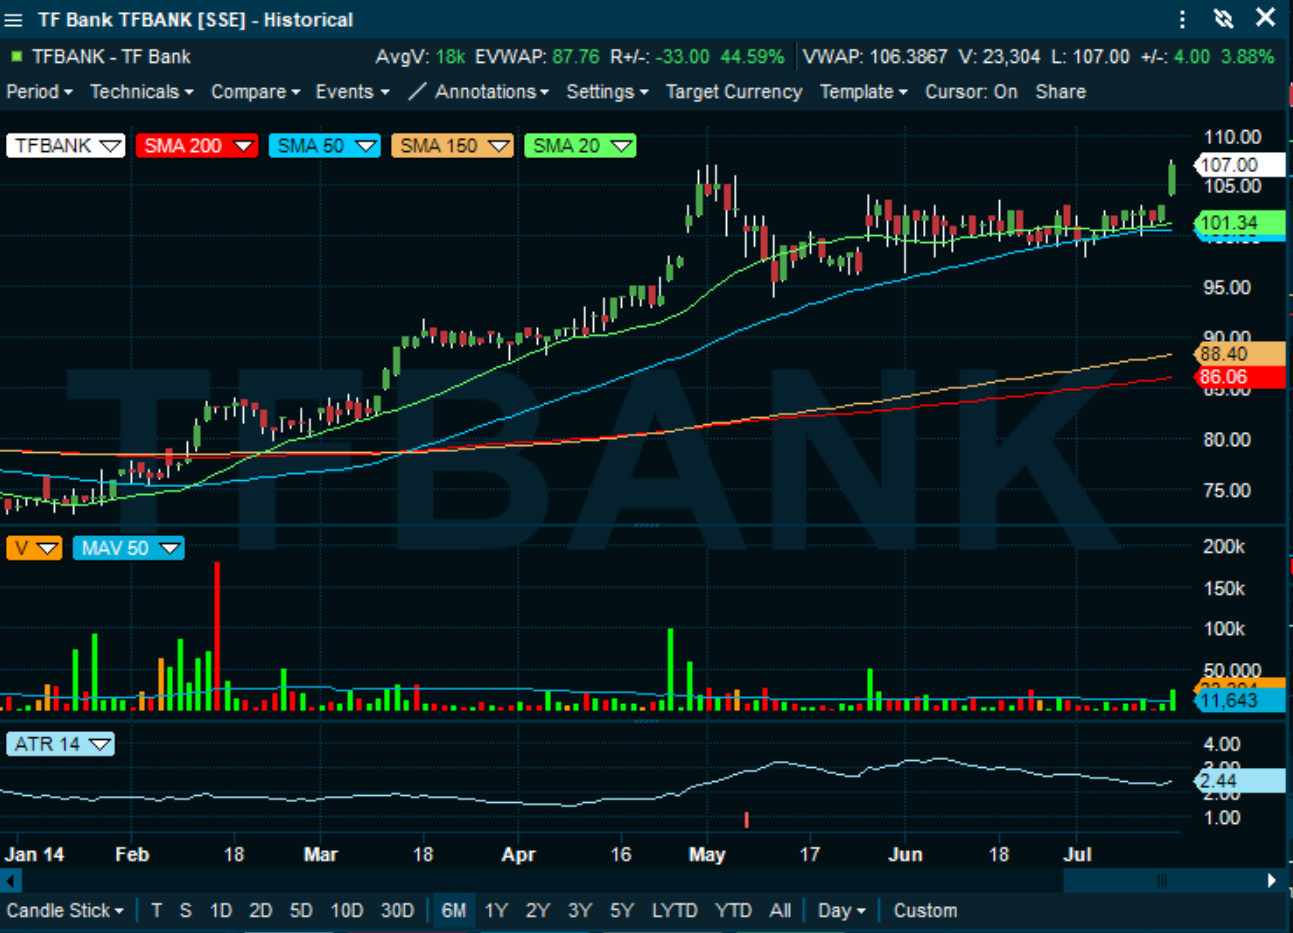Open the Template dropdown

863,92
